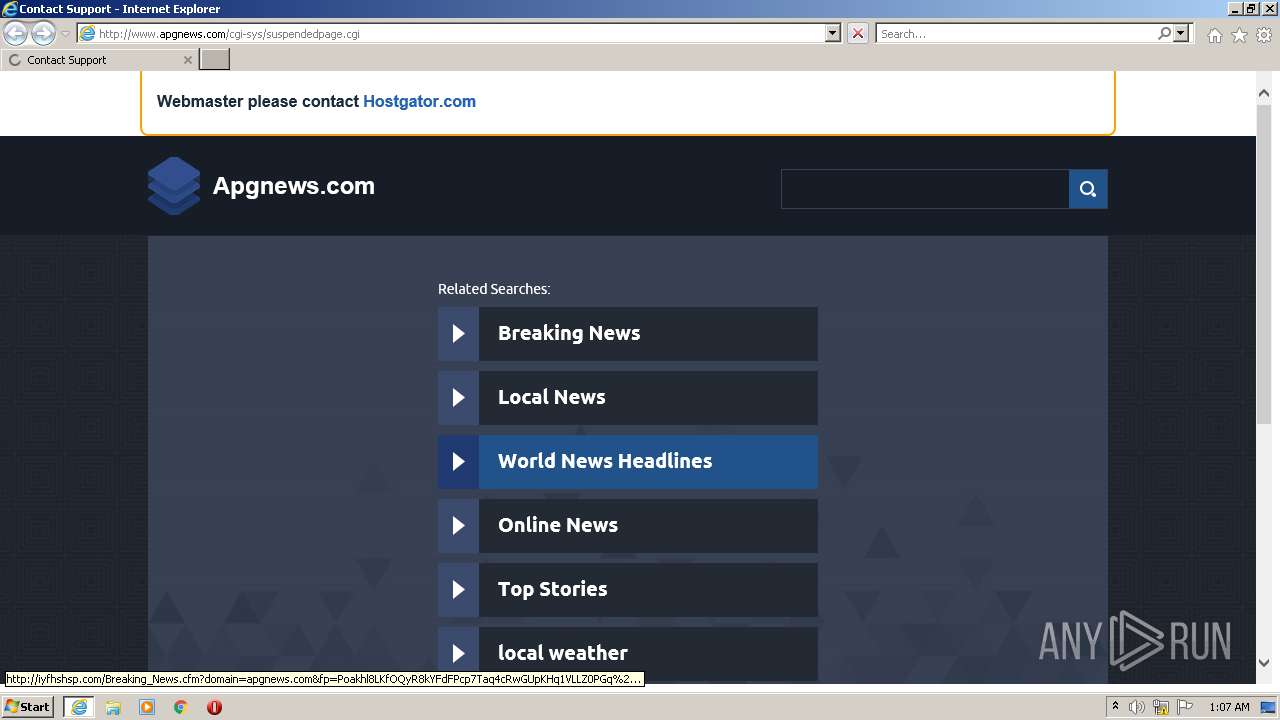Click Internet Explorer taskbar icon
The width and height of the screenshot is (1280, 720).
point(79,707)
